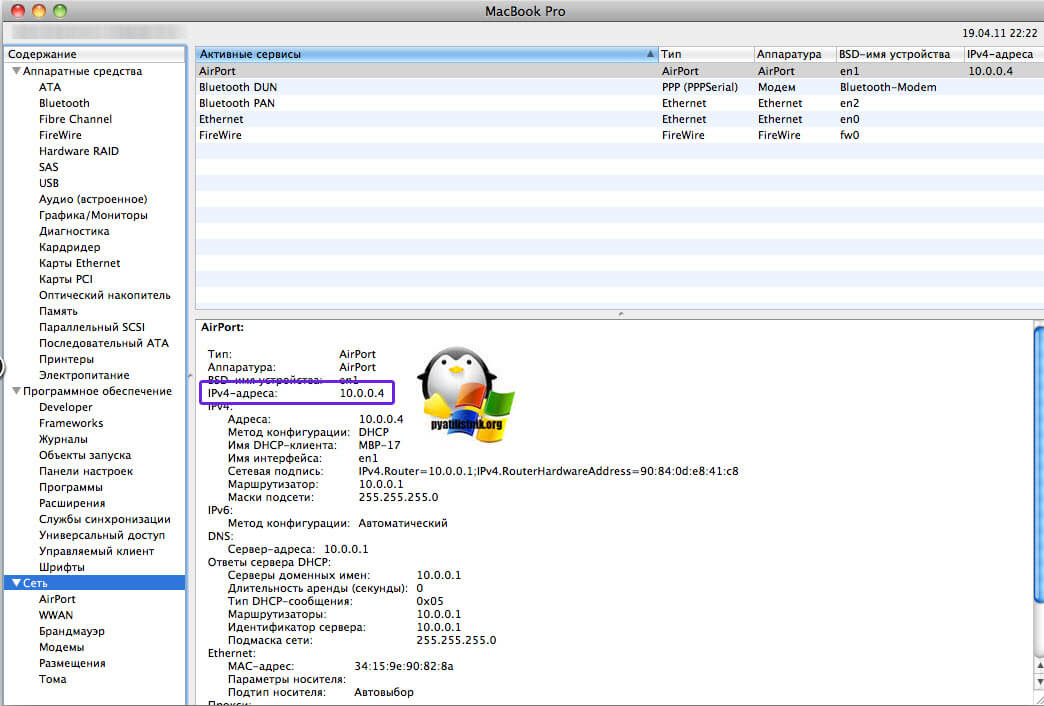
Task: Click the green zoom window button
Action: 60,11
